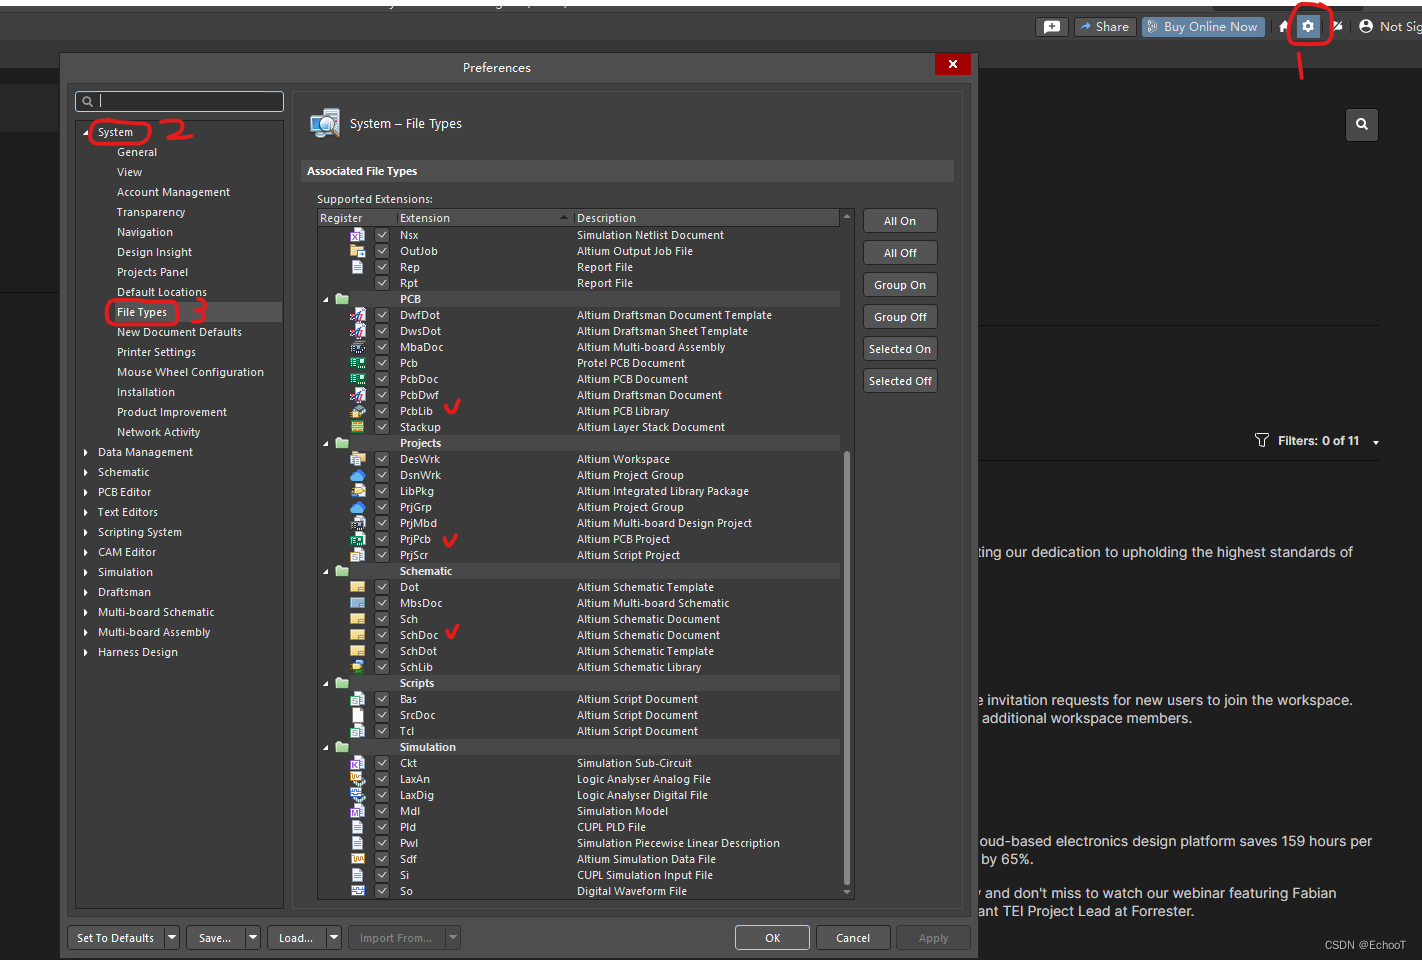Click the PrjMbd file type icon
The image size is (1422, 960).
[x=358, y=523]
